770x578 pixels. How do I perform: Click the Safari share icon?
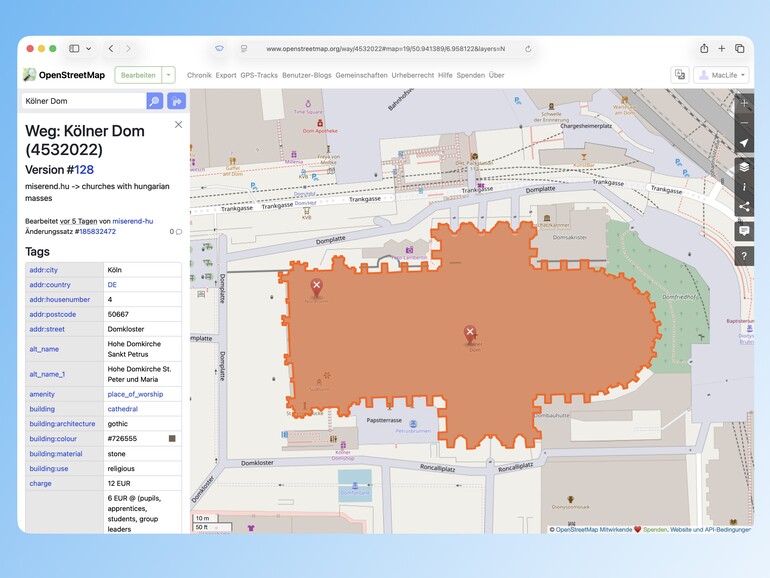pos(704,49)
